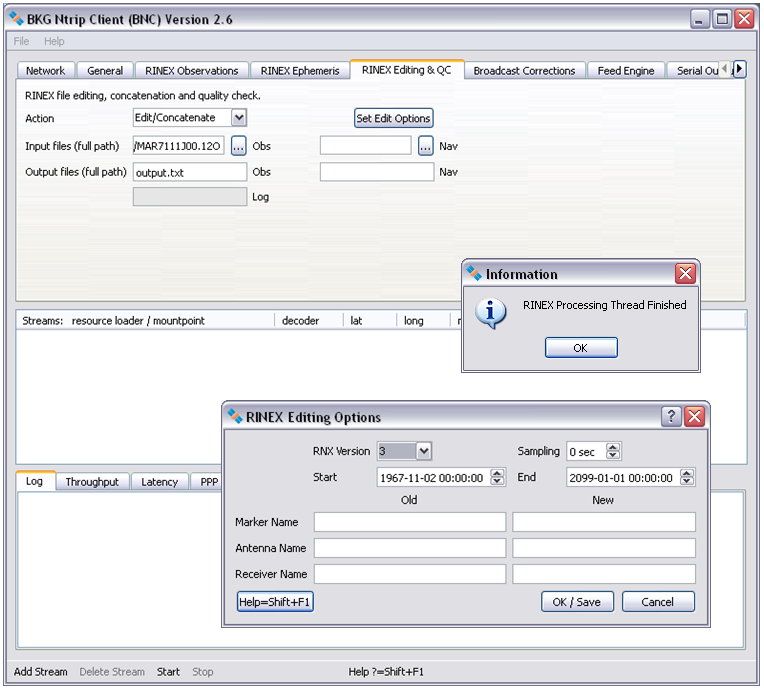This screenshot has width=764, height=691.
Task: Click the old Marker Name field
Action: coord(410,522)
